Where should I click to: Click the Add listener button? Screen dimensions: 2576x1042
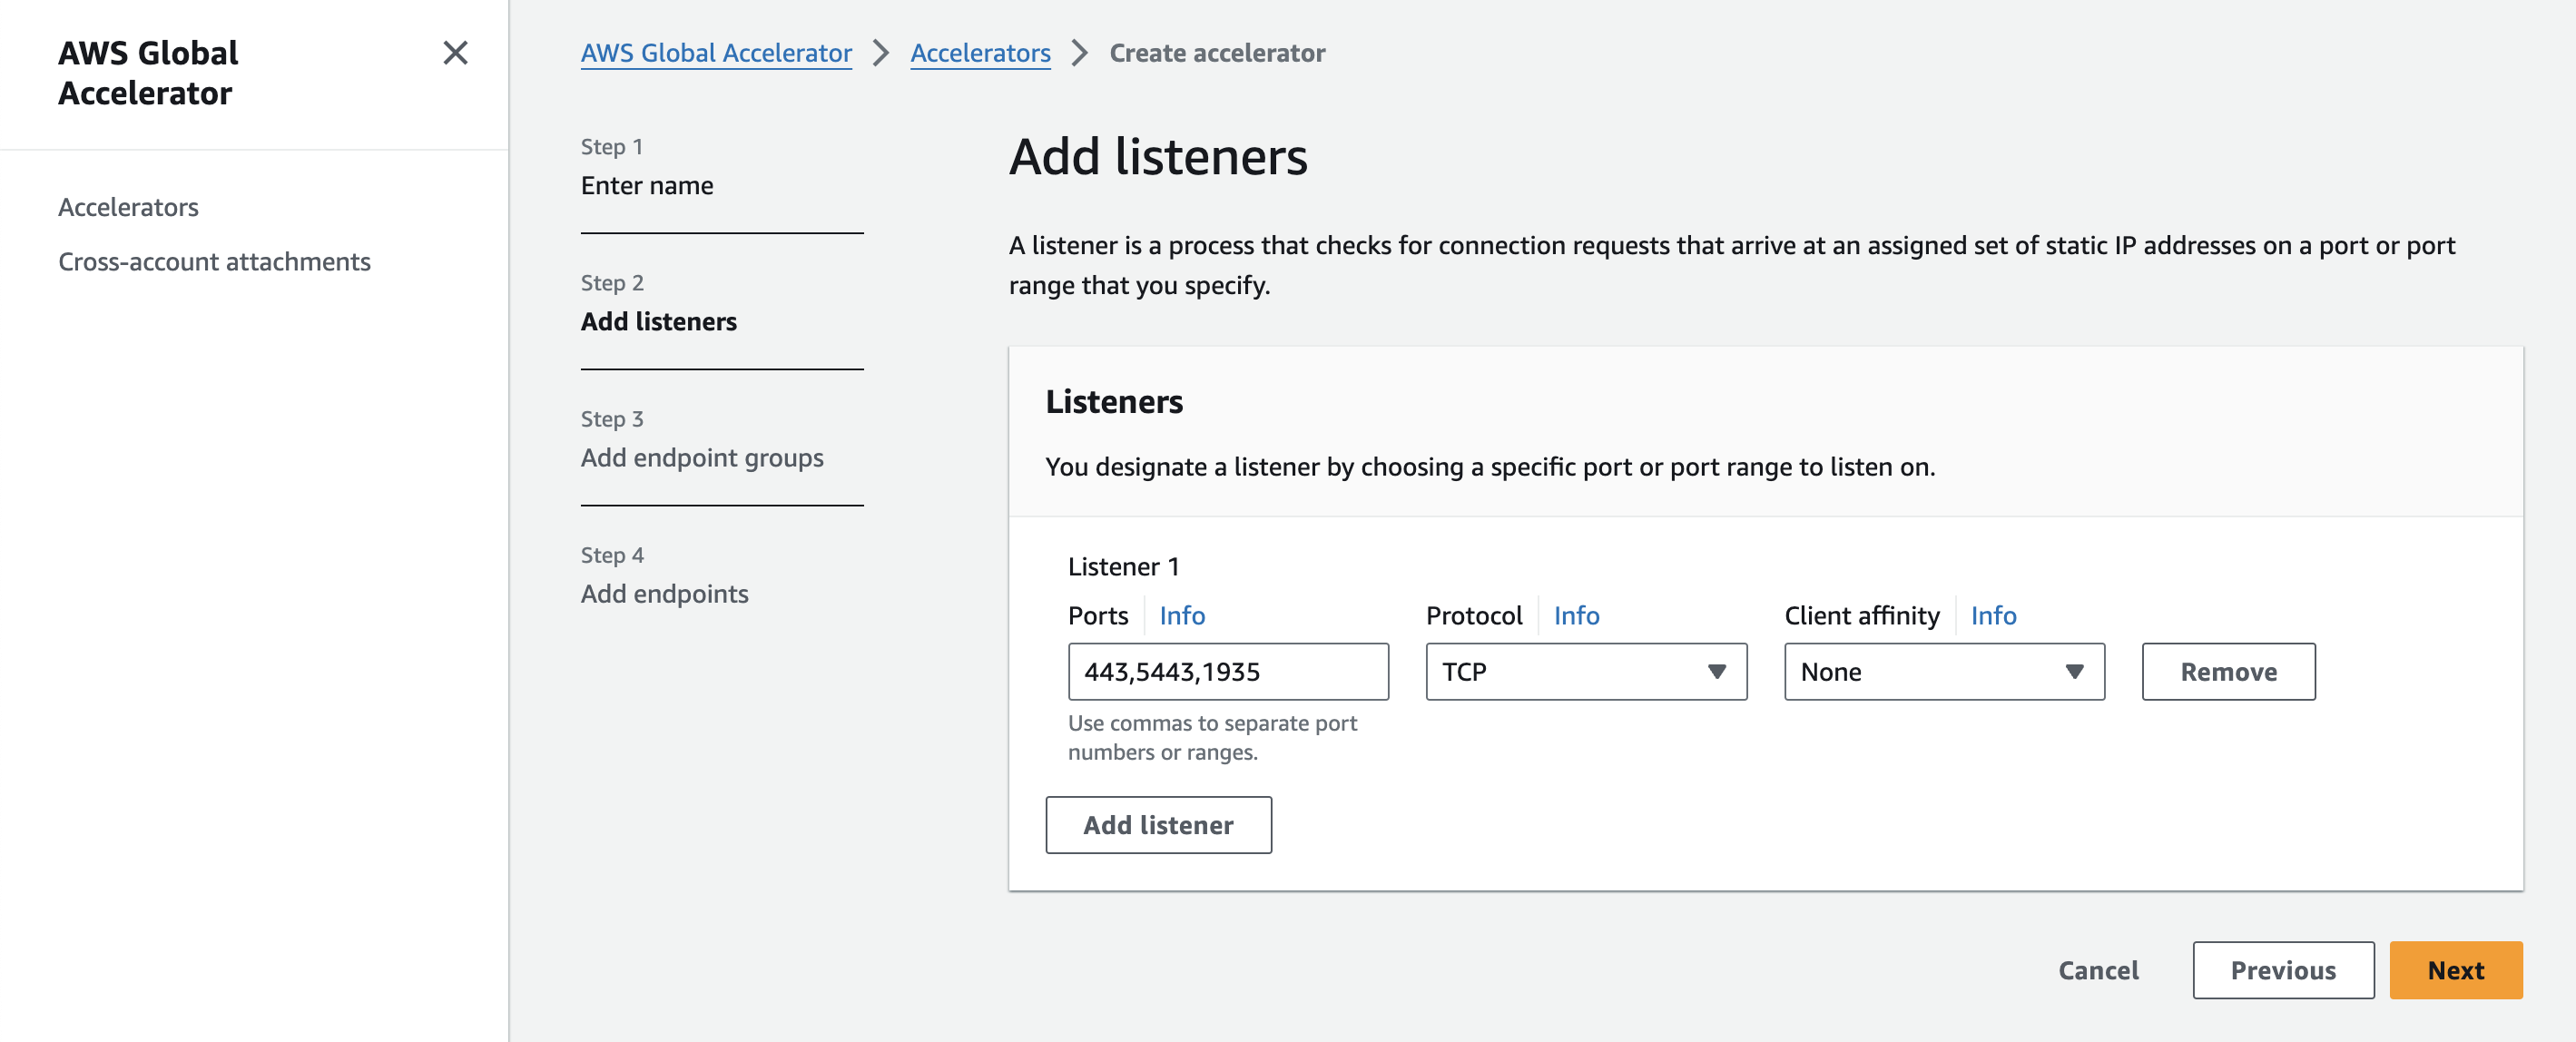pos(1158,825)
